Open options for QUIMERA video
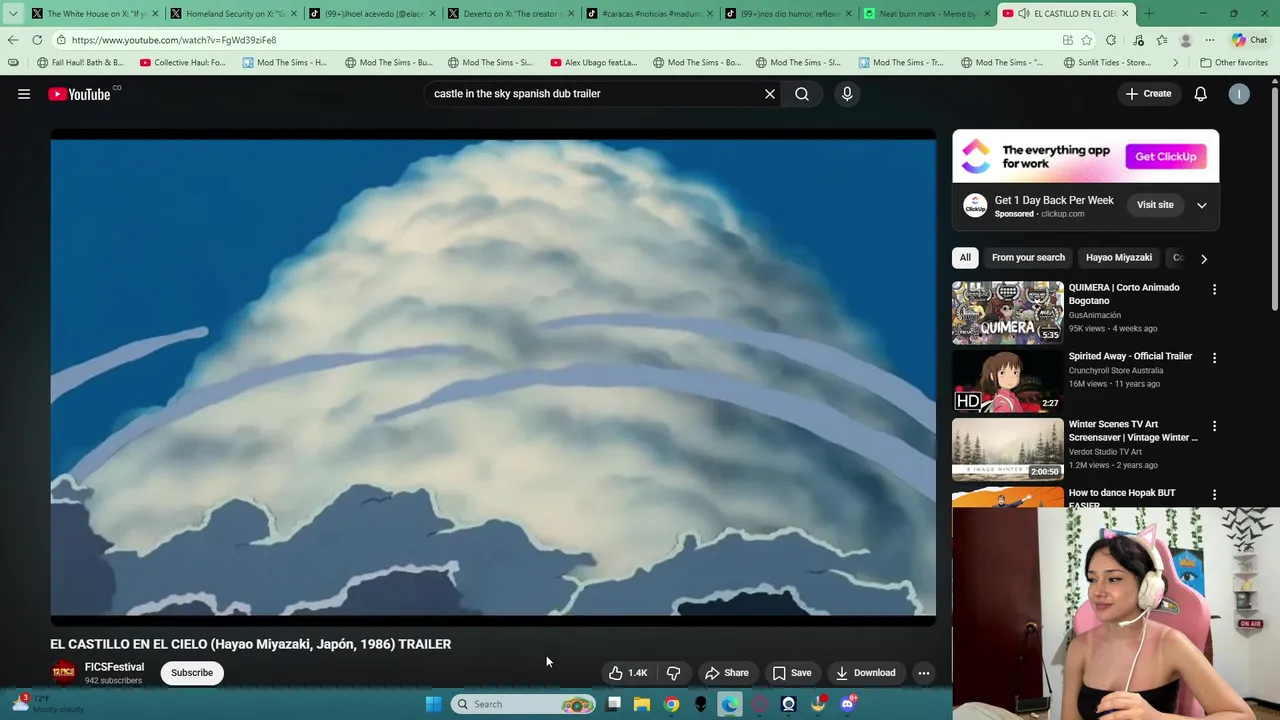 pyautogui.click(x=1214, y=290)
